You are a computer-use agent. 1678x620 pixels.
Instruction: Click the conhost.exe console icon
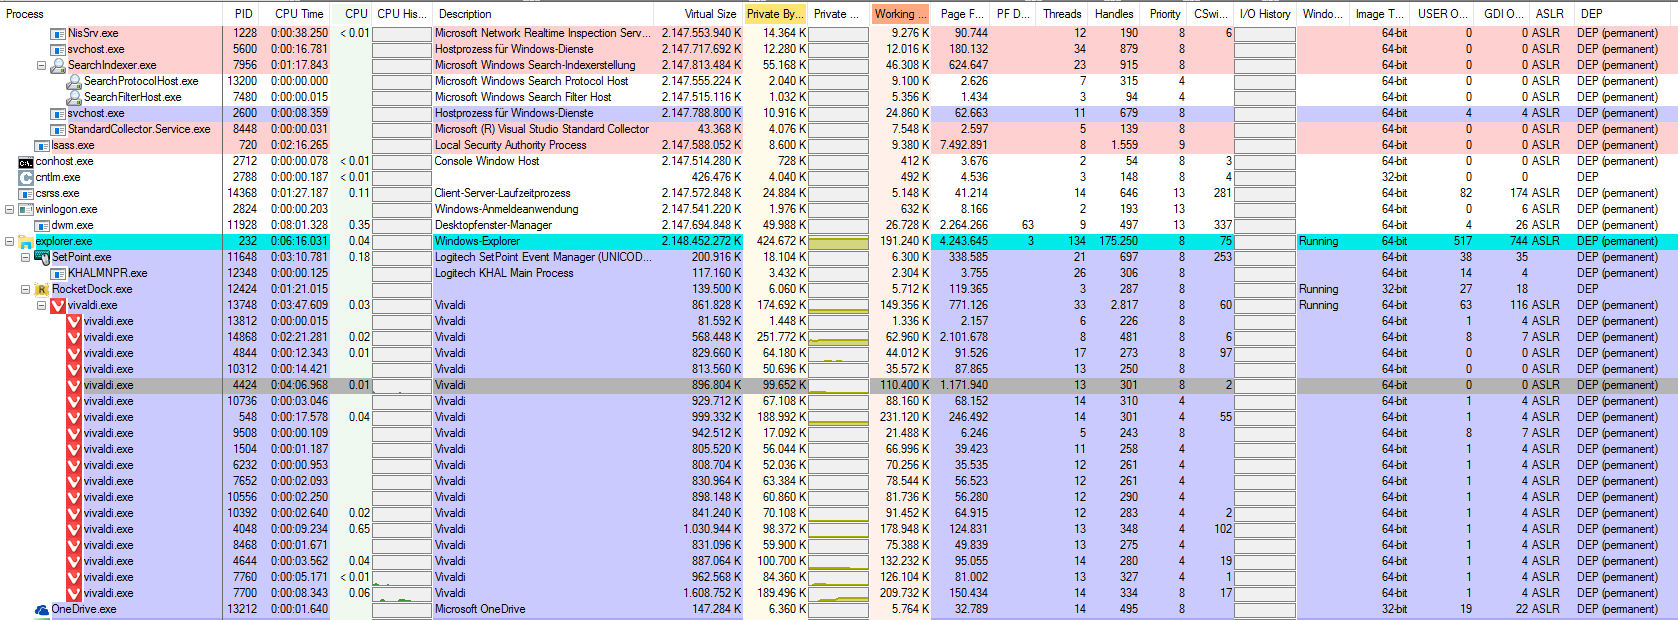click(26, 161)
